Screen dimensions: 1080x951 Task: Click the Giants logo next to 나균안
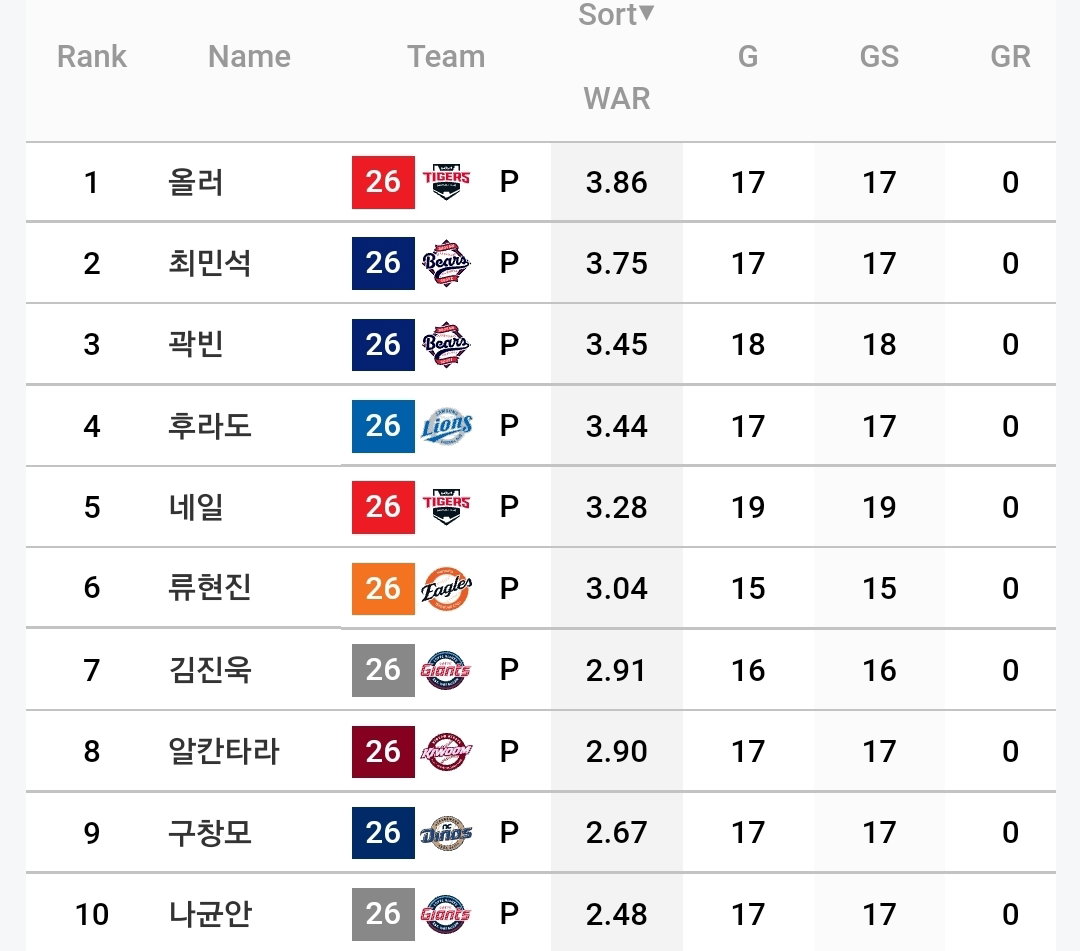click(x=446, y=914)
